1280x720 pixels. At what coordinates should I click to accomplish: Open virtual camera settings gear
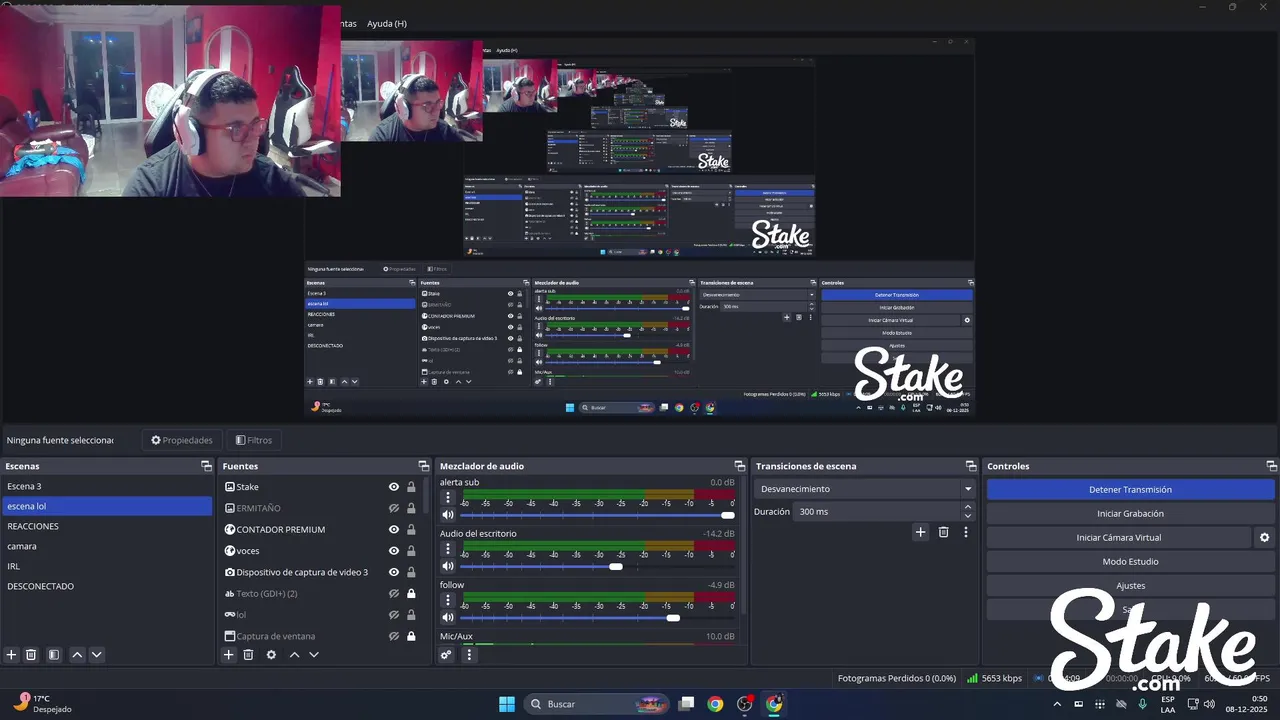click(x=1264, y=538)
